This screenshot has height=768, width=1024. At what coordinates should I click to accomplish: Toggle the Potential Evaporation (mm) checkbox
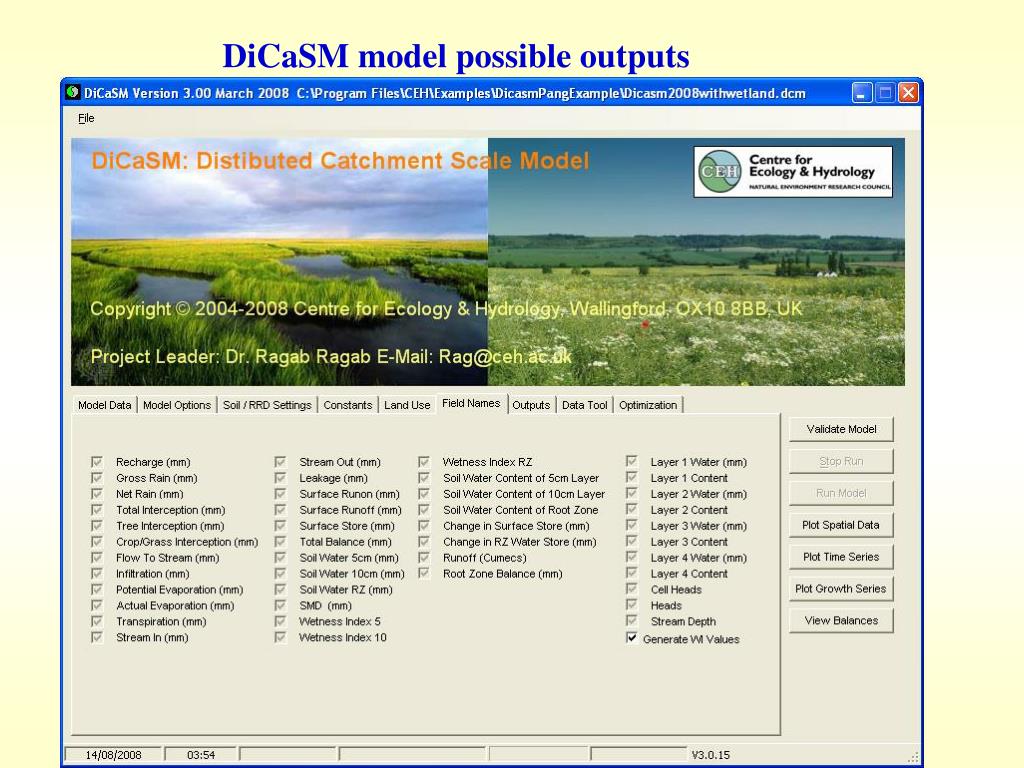pos(97,589)
